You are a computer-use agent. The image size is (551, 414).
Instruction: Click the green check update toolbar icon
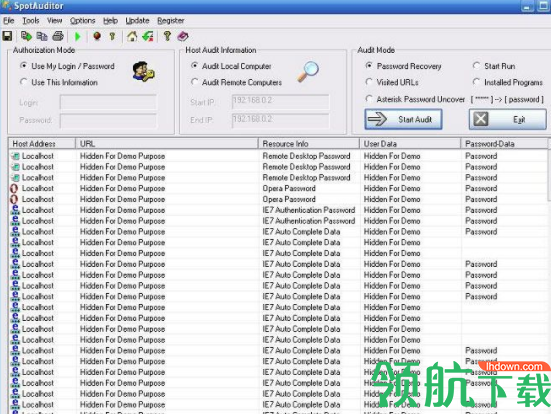[x=148, y=36]
